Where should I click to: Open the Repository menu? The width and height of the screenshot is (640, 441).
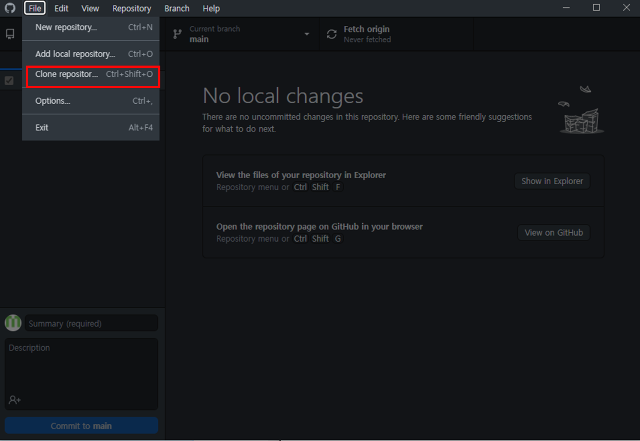coord(131,8)
